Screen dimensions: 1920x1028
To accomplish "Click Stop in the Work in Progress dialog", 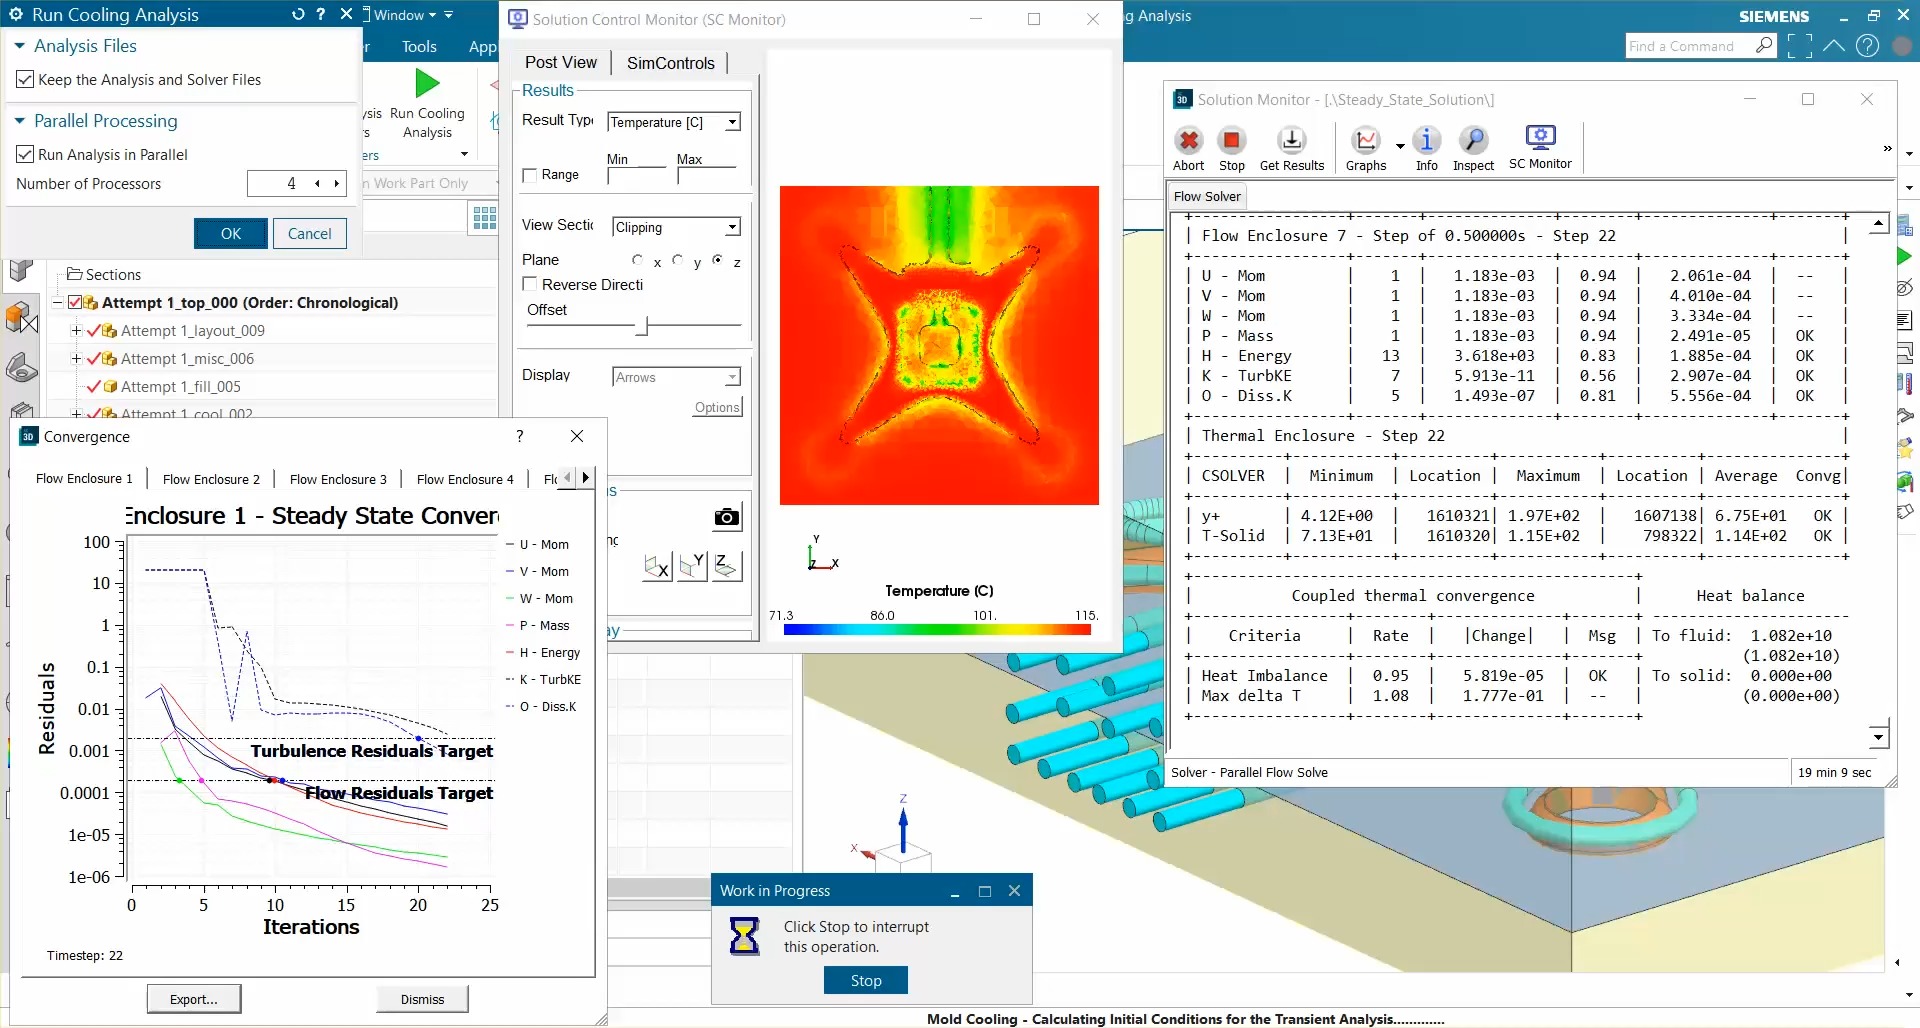I will [x=866, y=980].
